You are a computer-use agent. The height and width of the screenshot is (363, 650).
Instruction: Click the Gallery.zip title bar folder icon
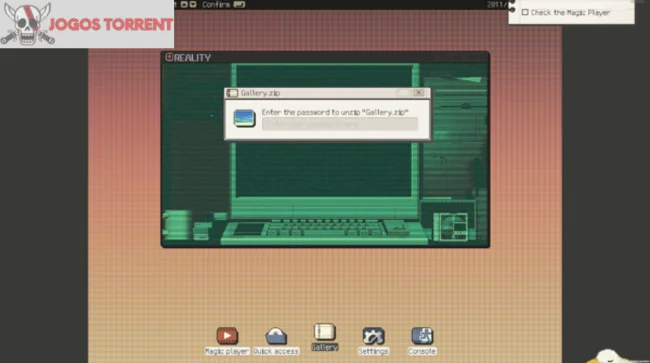[x=232, y=93]
